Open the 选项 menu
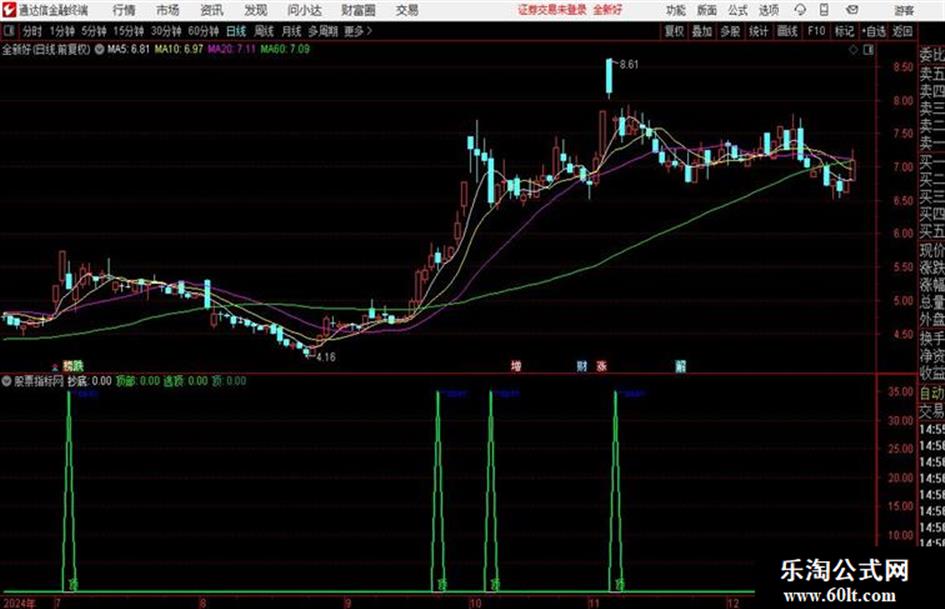This screenshot has width=945, height=609. click(x=768, y=10)
